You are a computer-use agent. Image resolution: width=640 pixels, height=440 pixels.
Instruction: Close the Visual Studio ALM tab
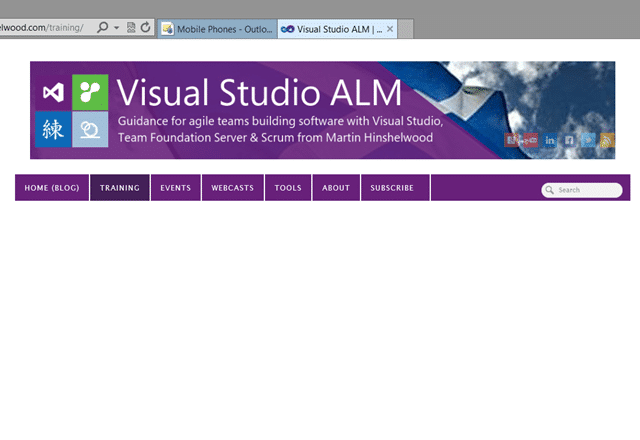click(390, 29)
